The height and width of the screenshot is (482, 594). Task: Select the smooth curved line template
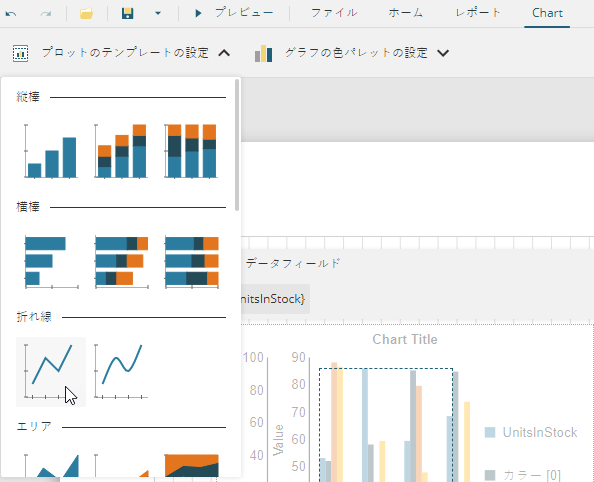[121, 372]
